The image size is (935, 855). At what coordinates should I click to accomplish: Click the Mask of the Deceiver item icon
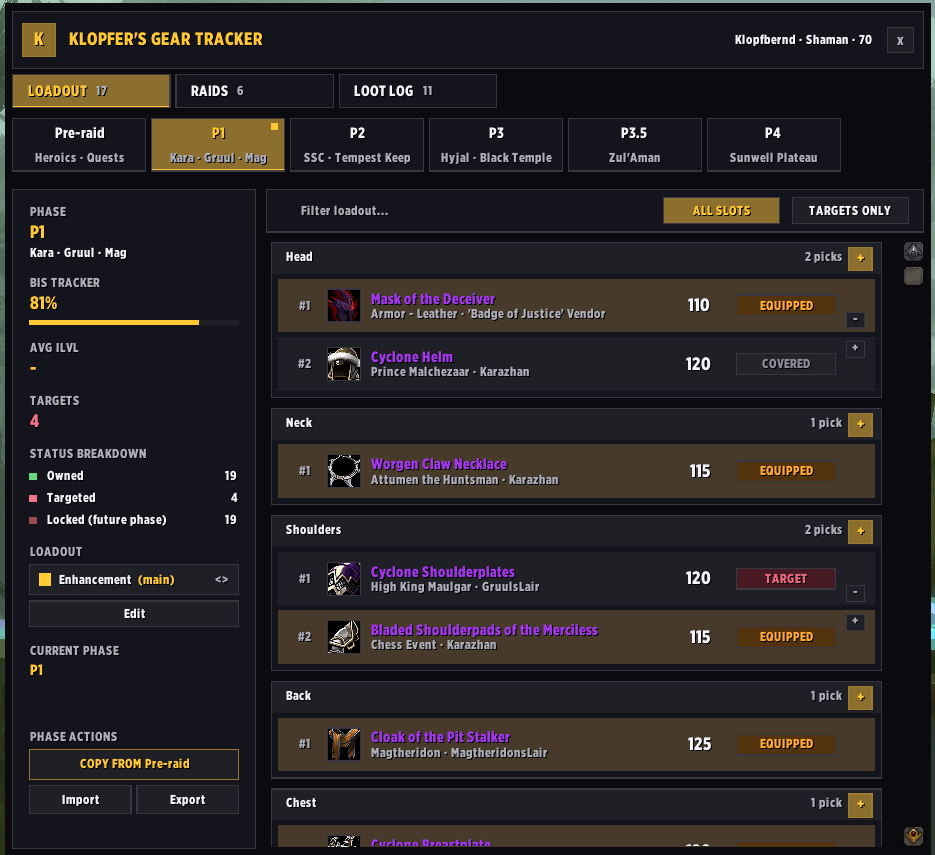click(x=343, y=305)
